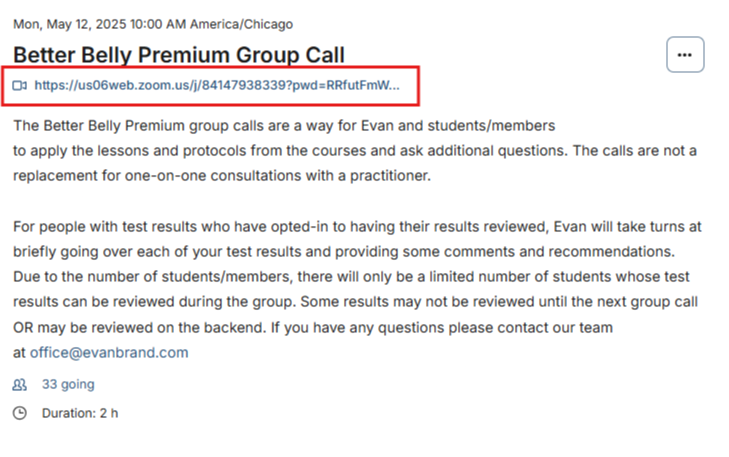729x457 pixels.
Task: Click the line 'briefly going over each of your test results'
Action: click(x=344, y=252)
